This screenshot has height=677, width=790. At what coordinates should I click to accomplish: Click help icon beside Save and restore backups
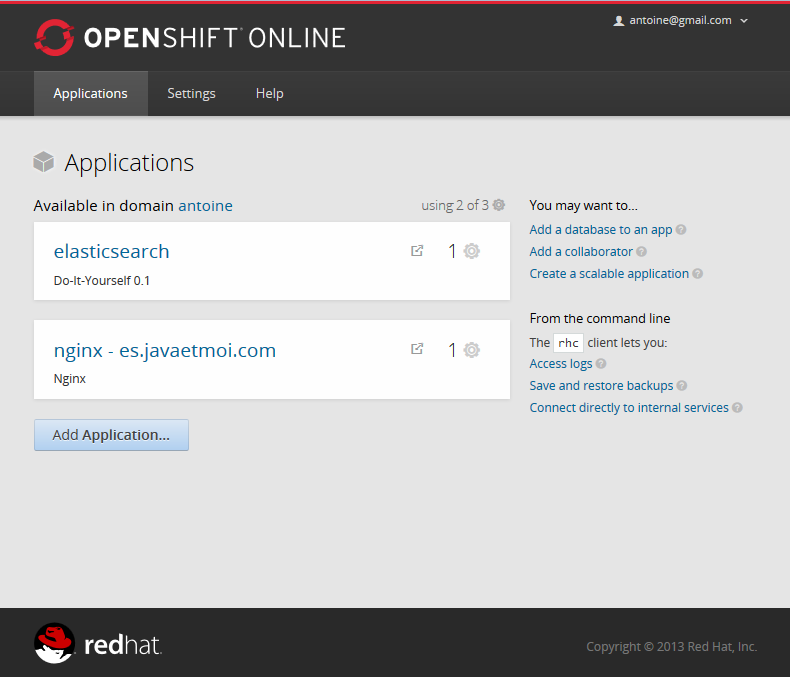pos(682,386)
